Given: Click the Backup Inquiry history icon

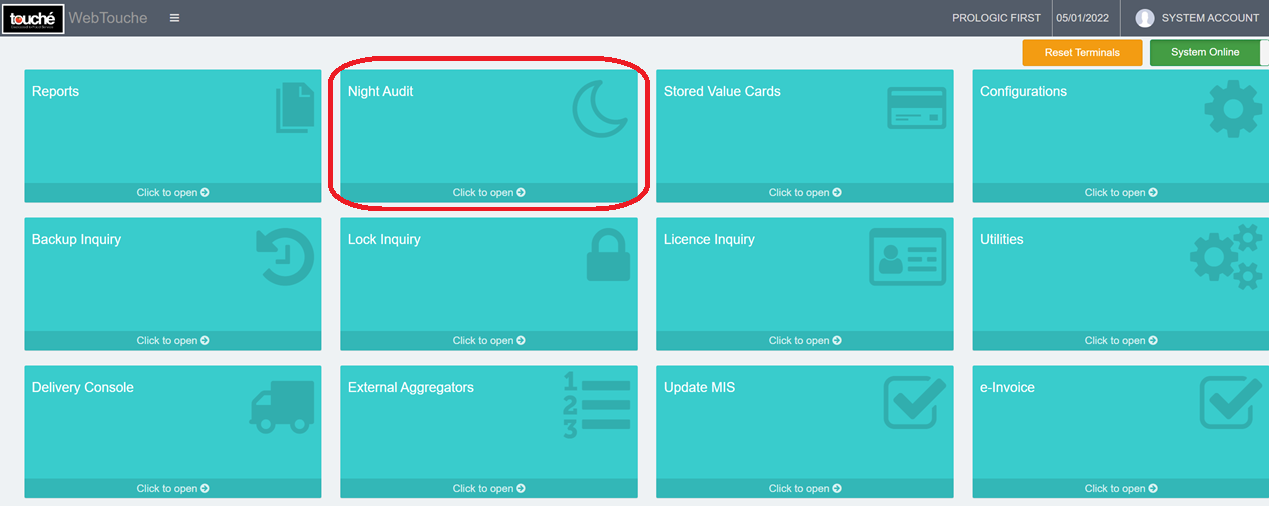Looking at the screenshot, I should [x=286, y=257].
